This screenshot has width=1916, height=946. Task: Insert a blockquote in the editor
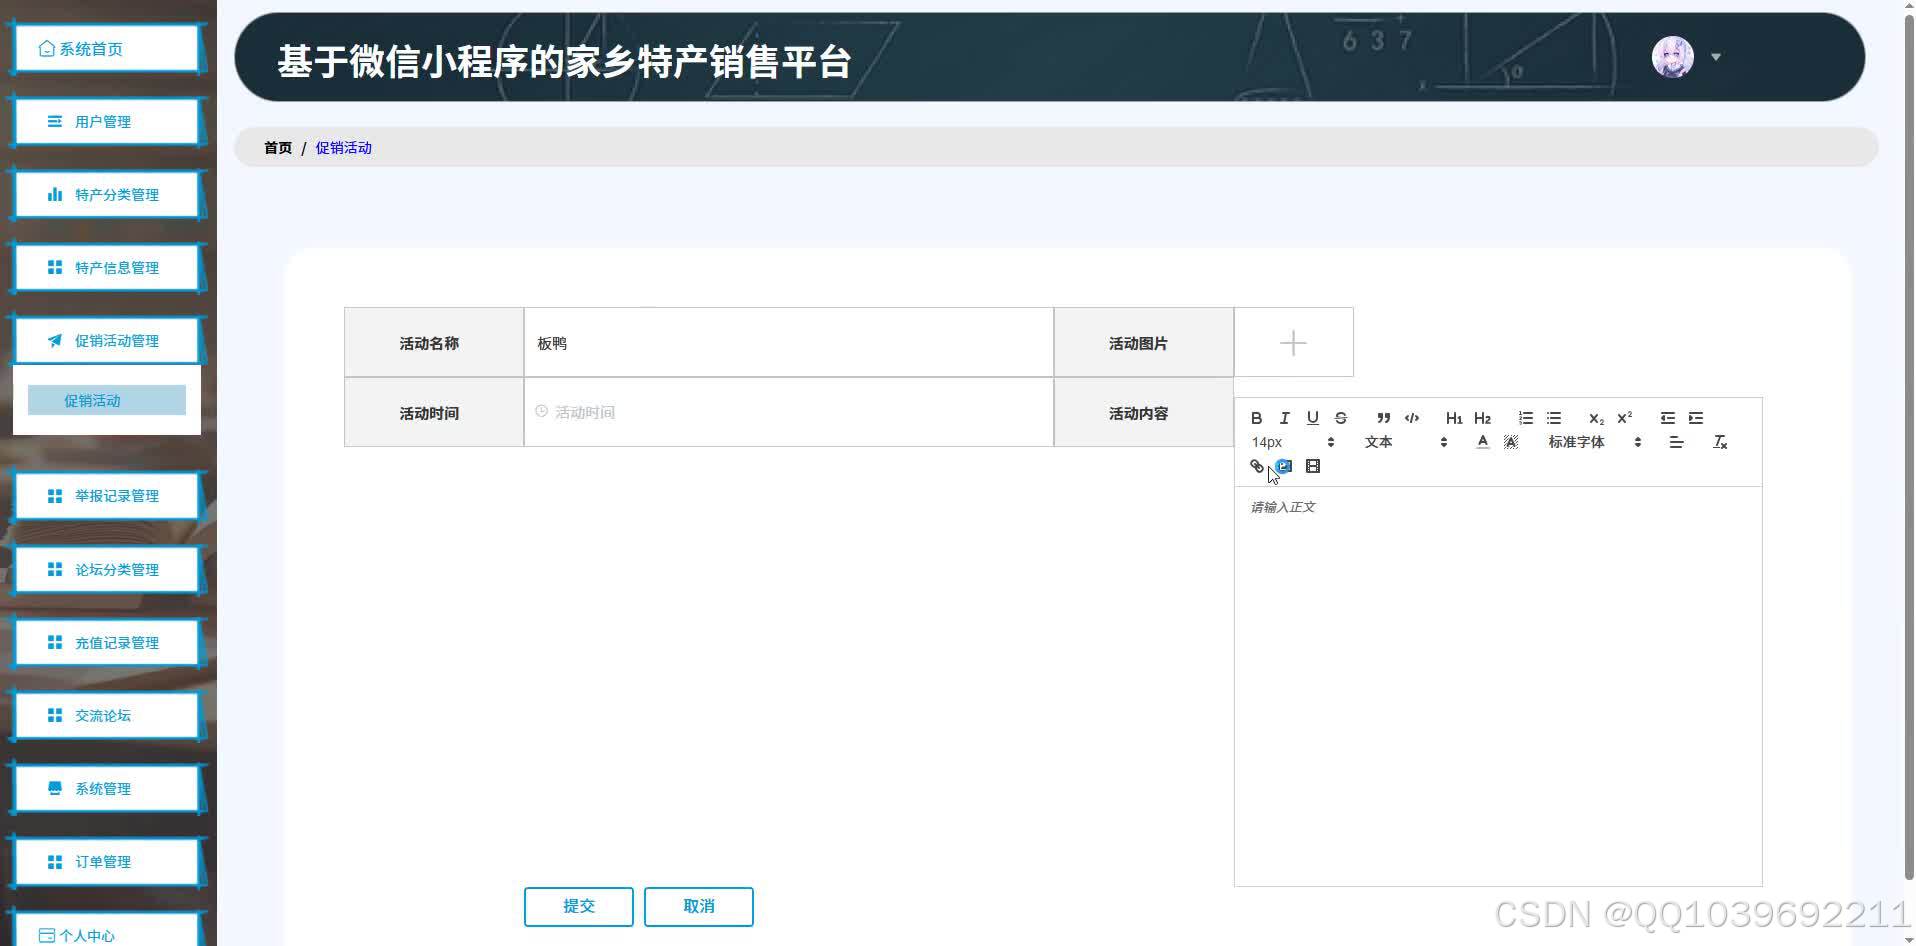pyautogui.click(x=1383, y=418)
